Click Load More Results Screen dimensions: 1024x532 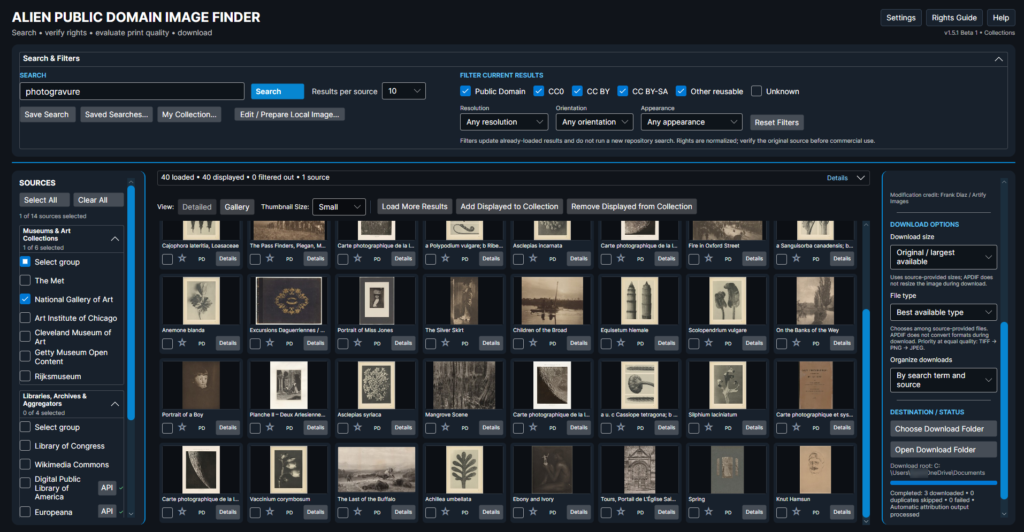tap(414, 206)
